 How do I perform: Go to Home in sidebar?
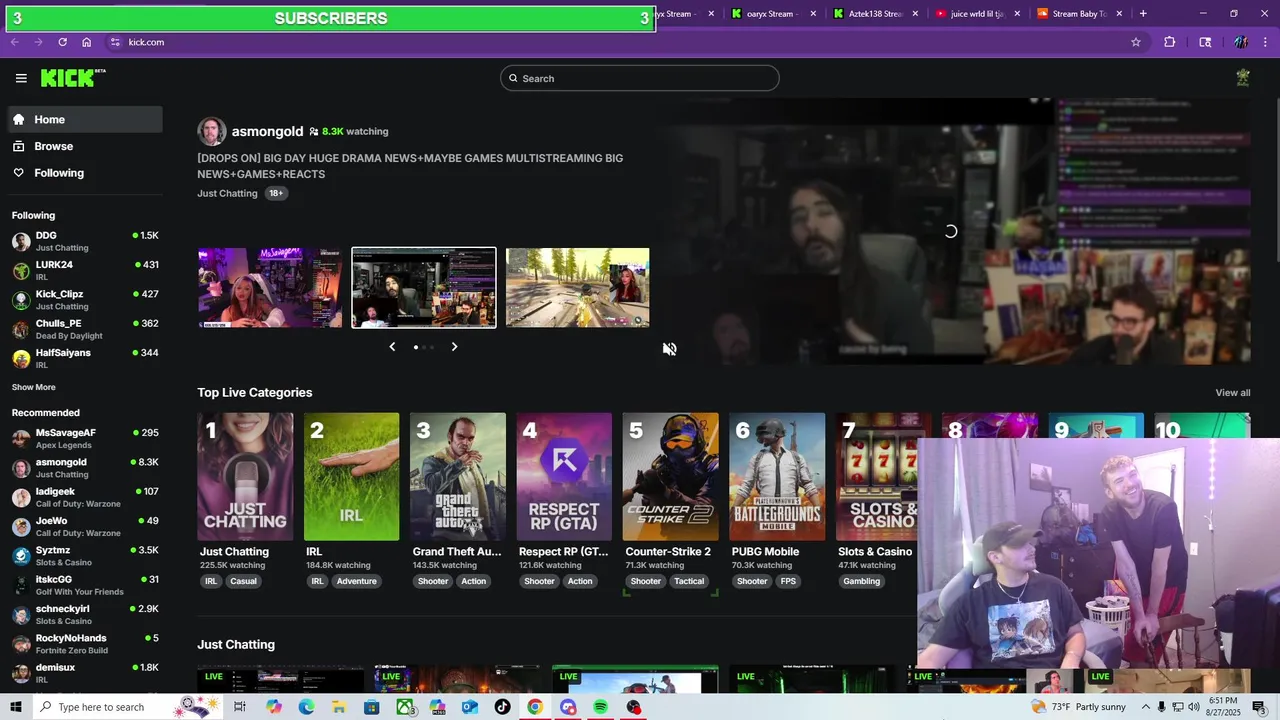tap(85, 119)
